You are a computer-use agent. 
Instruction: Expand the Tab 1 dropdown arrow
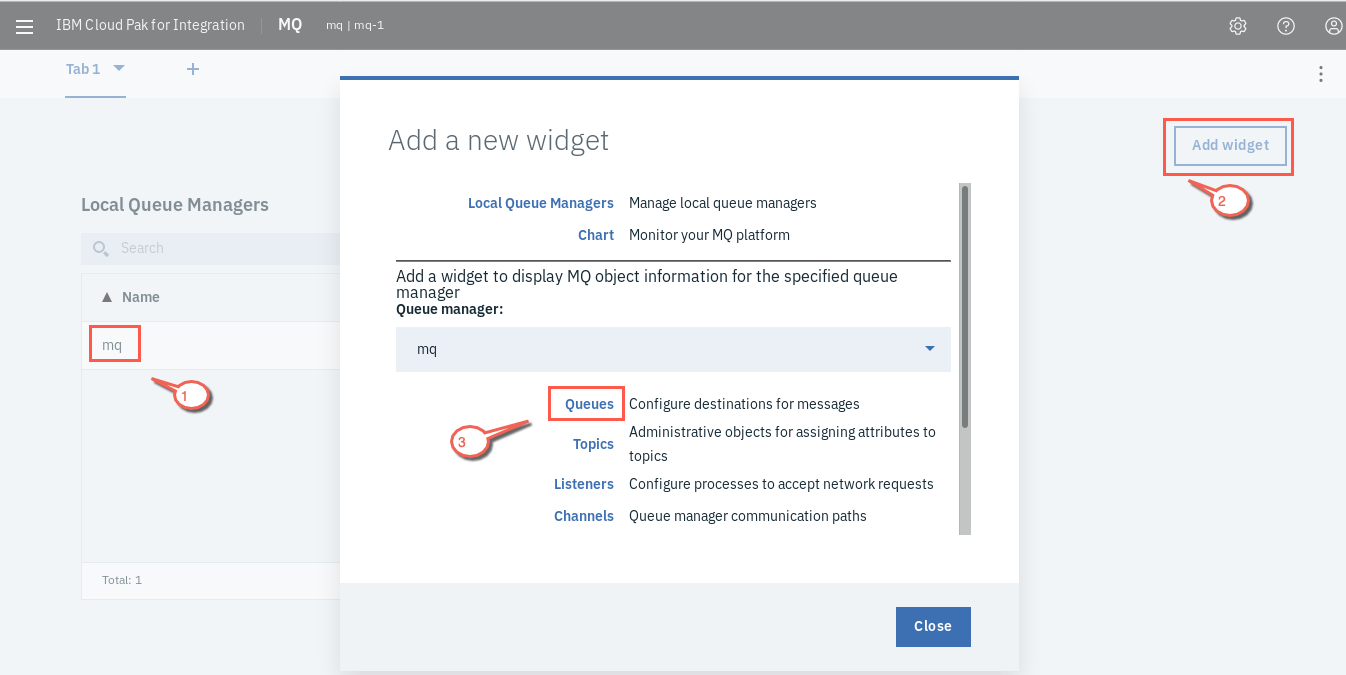[119, 68]
